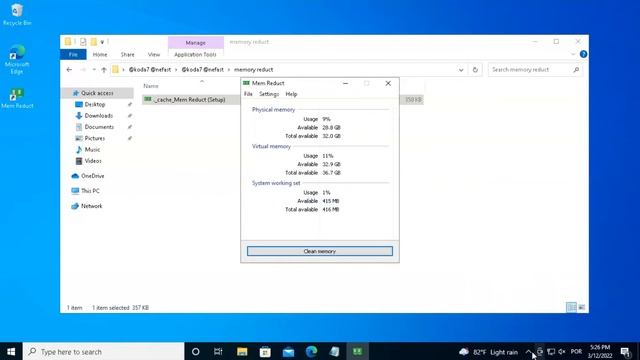
Task: Open Microsoft Edge from the taskbar
Action: coord(311,351)
